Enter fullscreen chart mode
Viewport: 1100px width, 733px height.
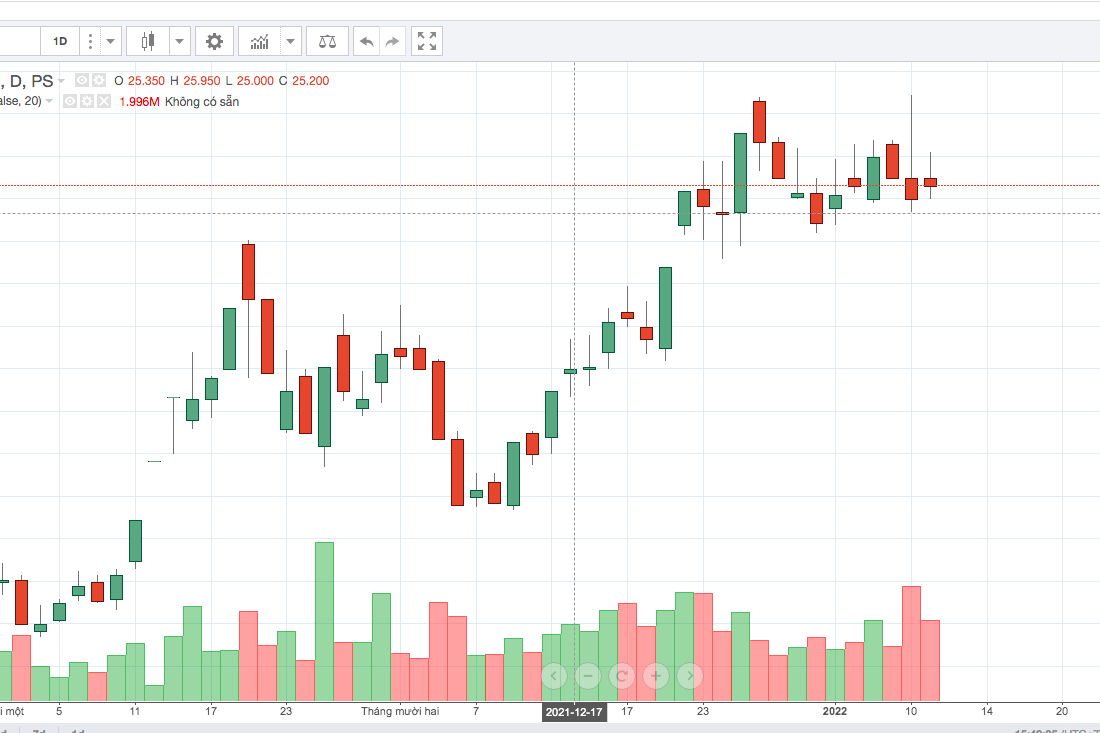coord(427,42)
